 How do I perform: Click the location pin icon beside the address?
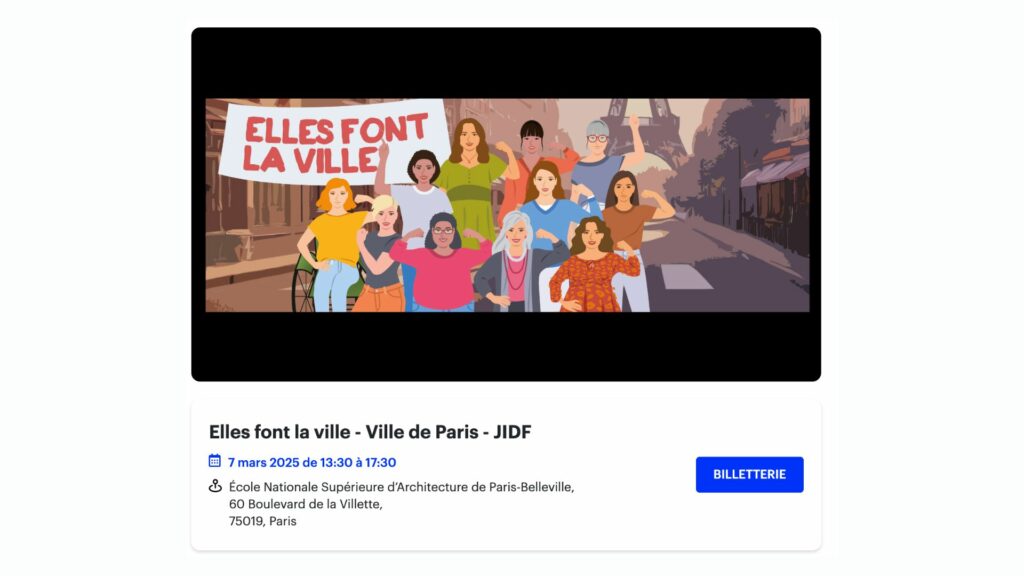(x=215, y=486)
